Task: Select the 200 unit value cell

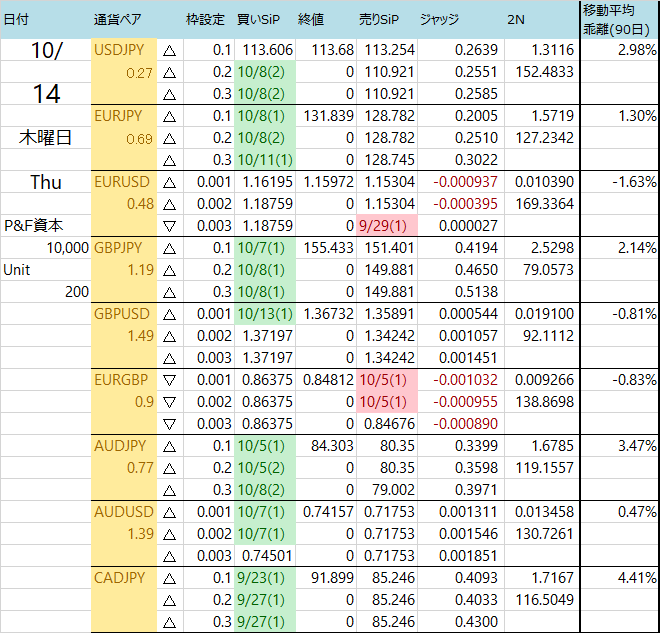Action: [45, 292]
